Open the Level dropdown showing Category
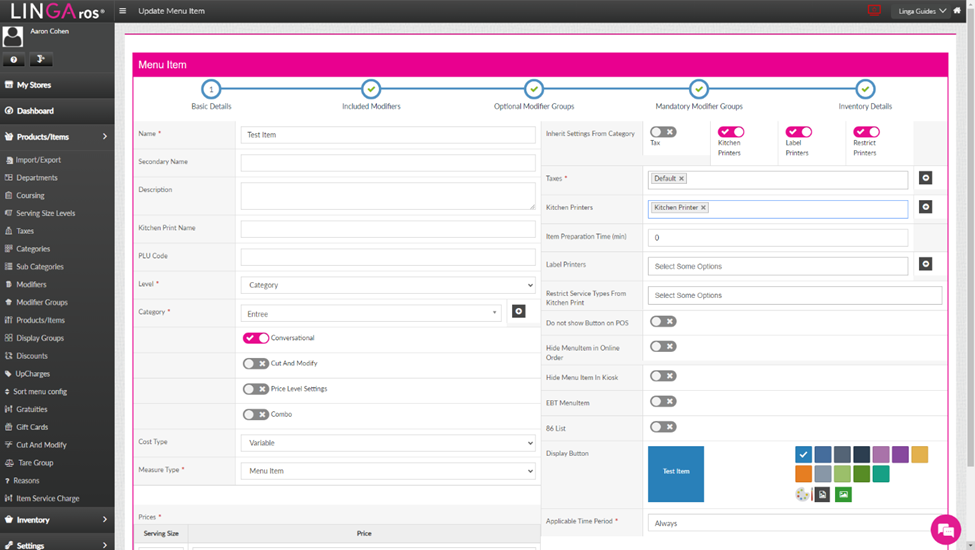Image resolution: width=975 pixels, height=550 pixels. click(388, 285)
